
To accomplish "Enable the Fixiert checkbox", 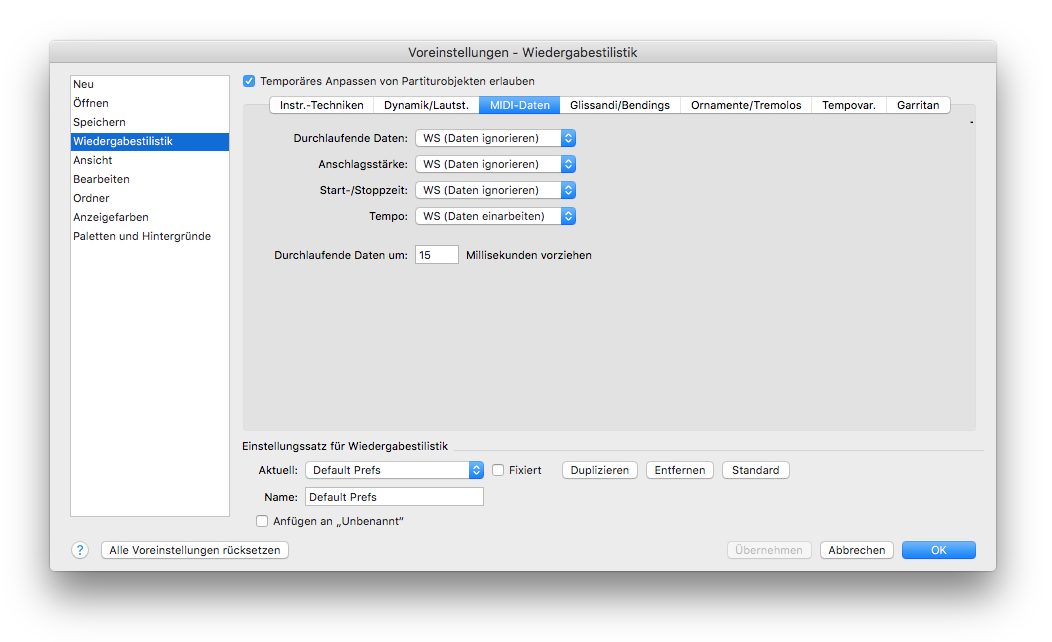I will pyautogui.click(x=498, y=470).
